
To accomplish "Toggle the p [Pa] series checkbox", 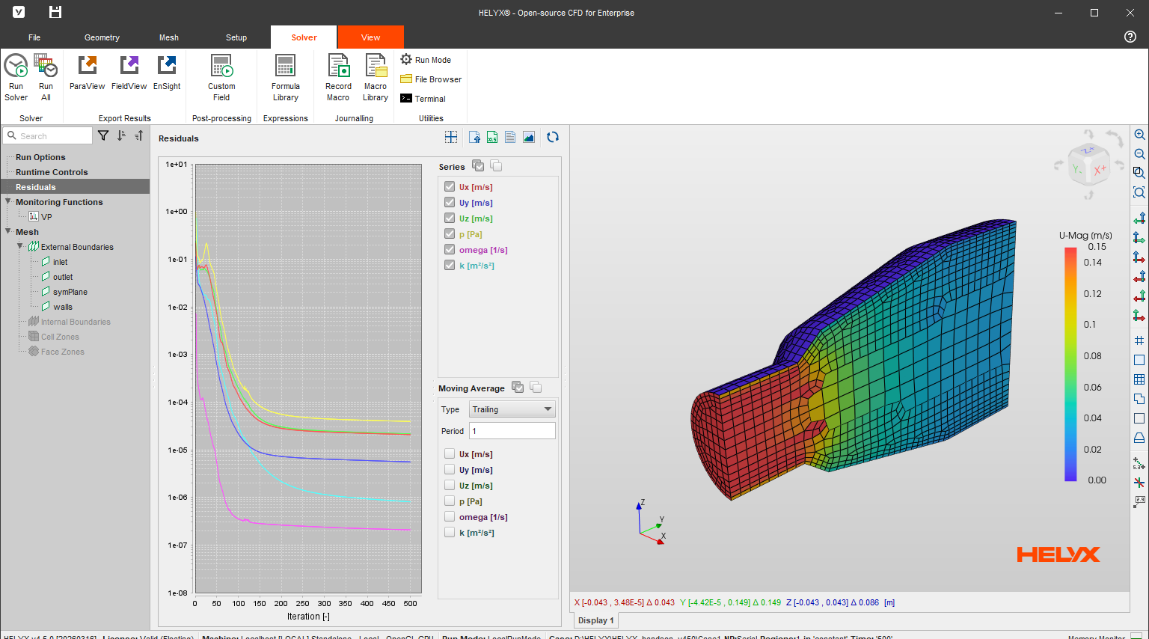I will coord(449,234).
